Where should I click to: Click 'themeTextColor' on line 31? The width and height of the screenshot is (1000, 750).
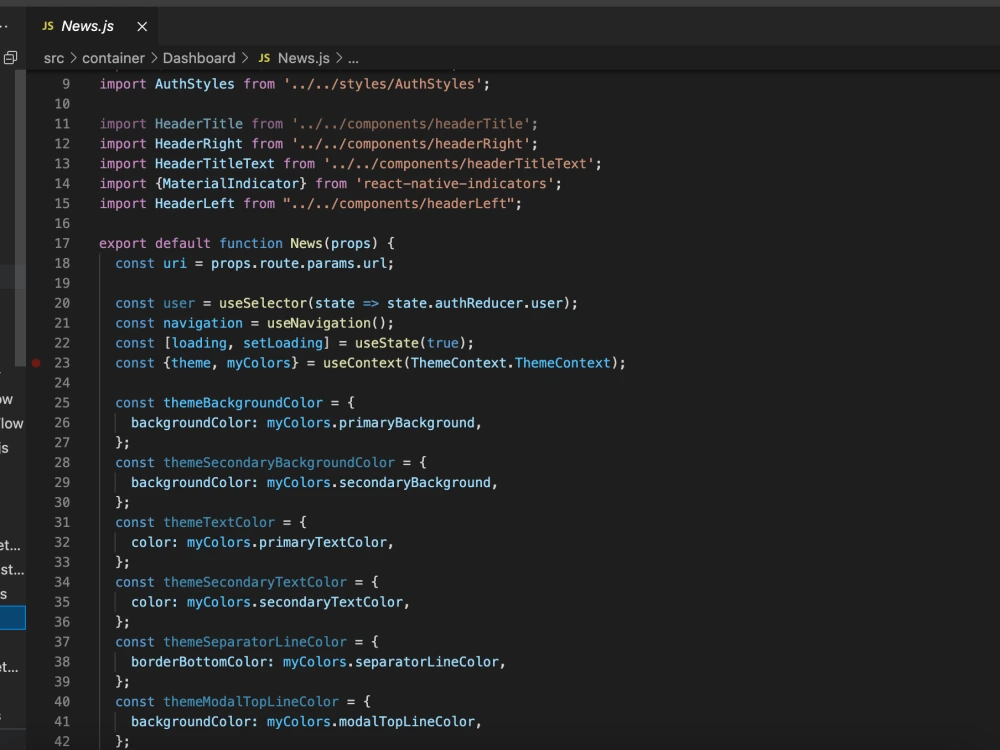point(219,522)
